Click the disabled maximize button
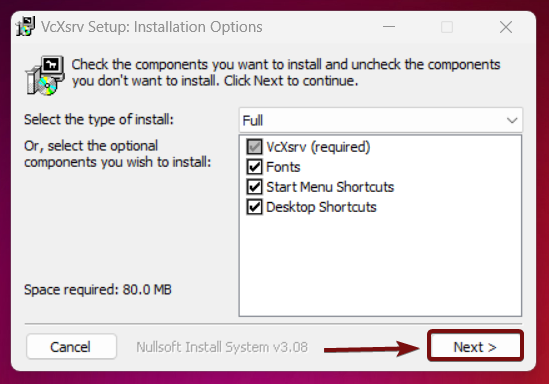The width and height of the screenshot is (549, 384). 447,27
